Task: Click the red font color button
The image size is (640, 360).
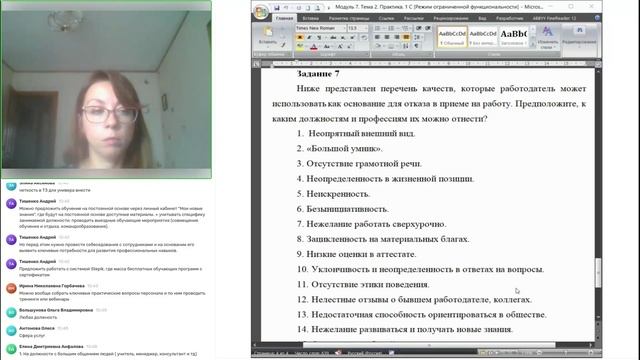Action: point(314,46)
